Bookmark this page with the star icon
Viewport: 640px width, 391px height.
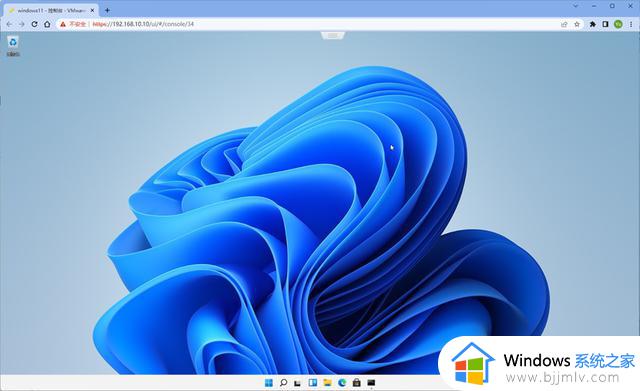(x=577, y=24)
